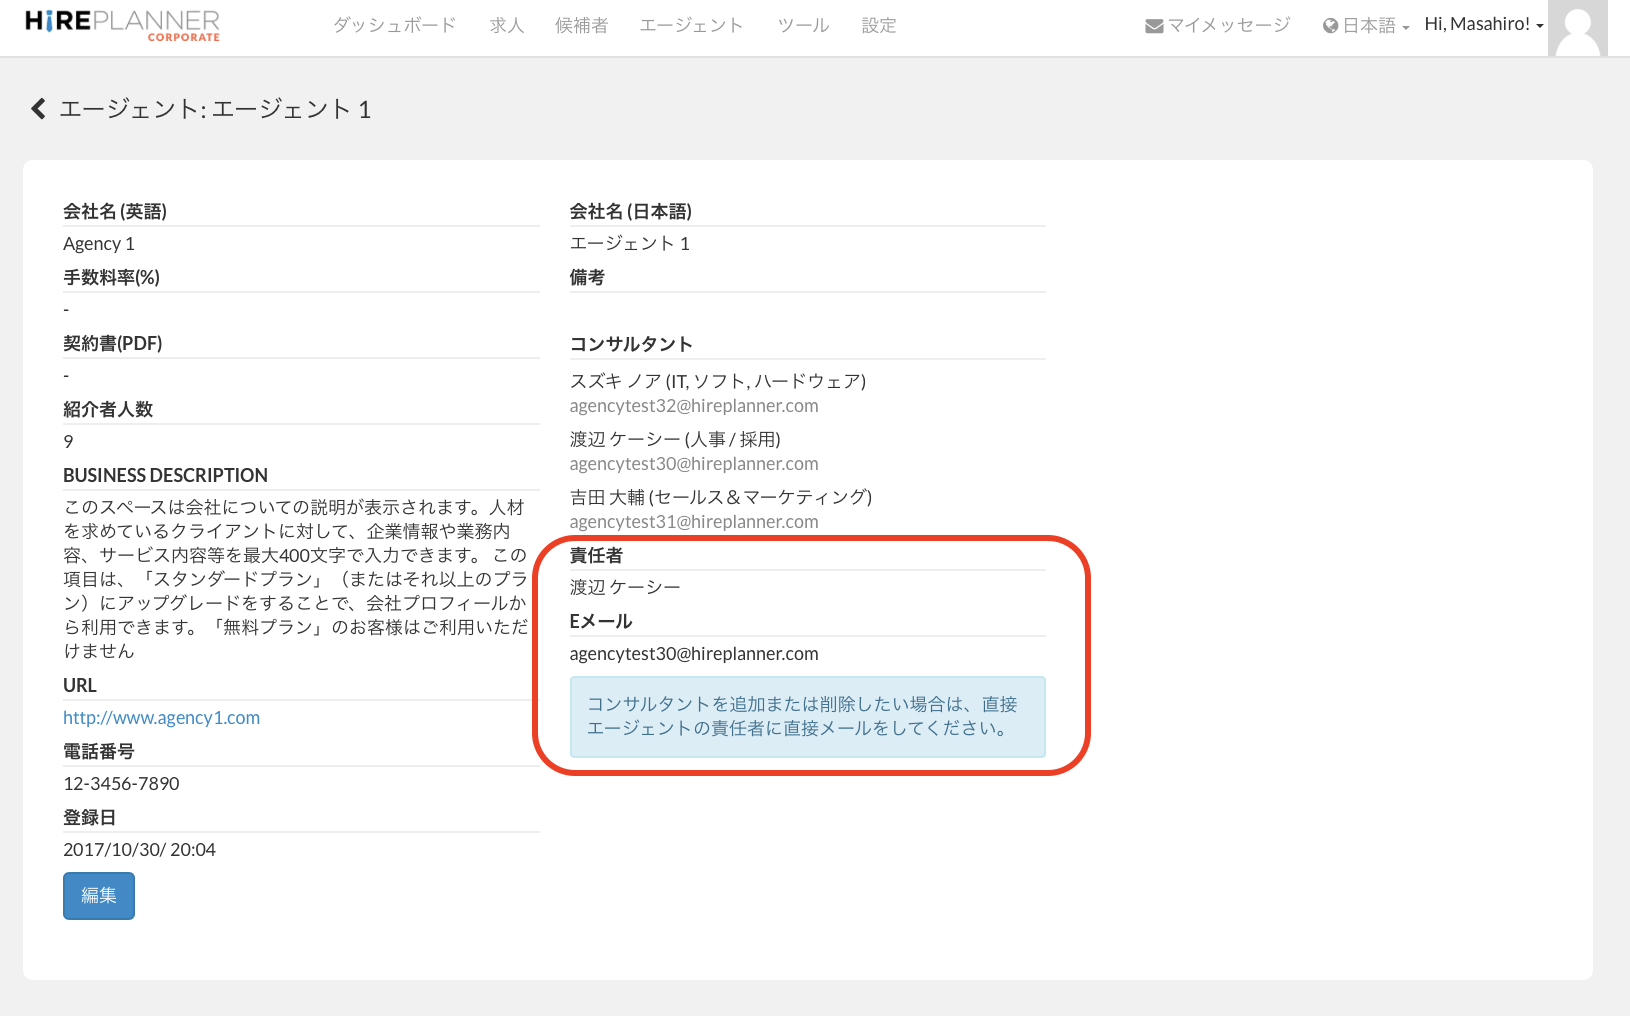The height and width of the screenshot is (1016, 1630).
Task: Open the user avatar profile picture
Action: (x=1577, y=28)
